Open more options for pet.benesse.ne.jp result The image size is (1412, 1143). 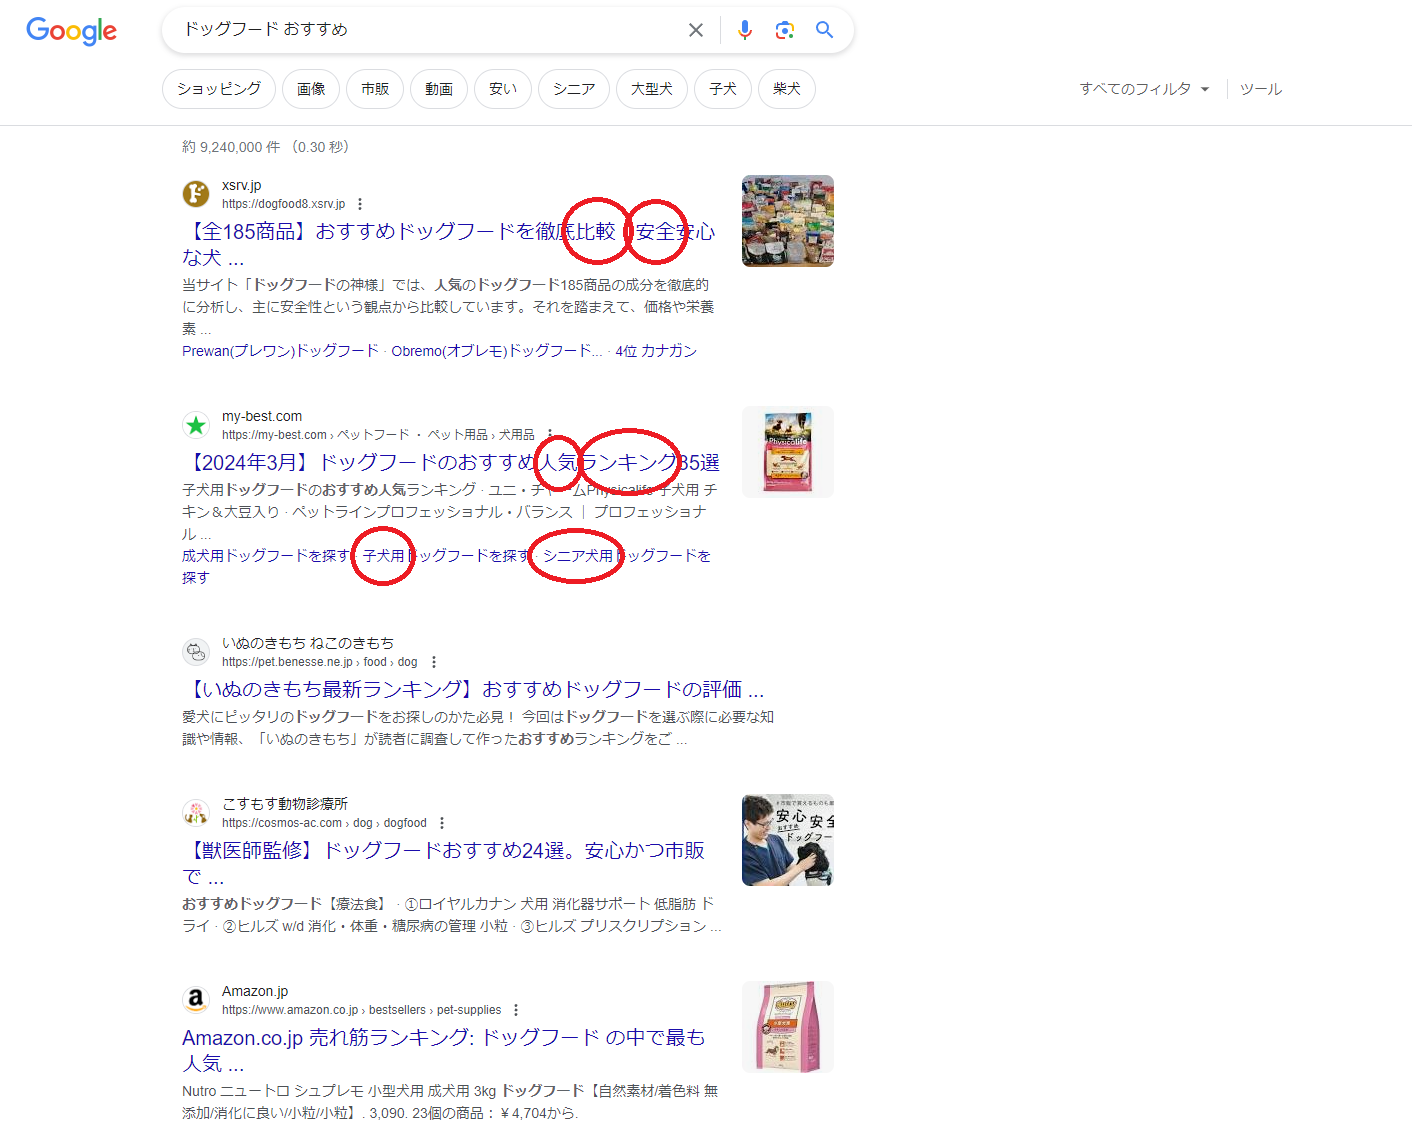[x=434, y=662]
